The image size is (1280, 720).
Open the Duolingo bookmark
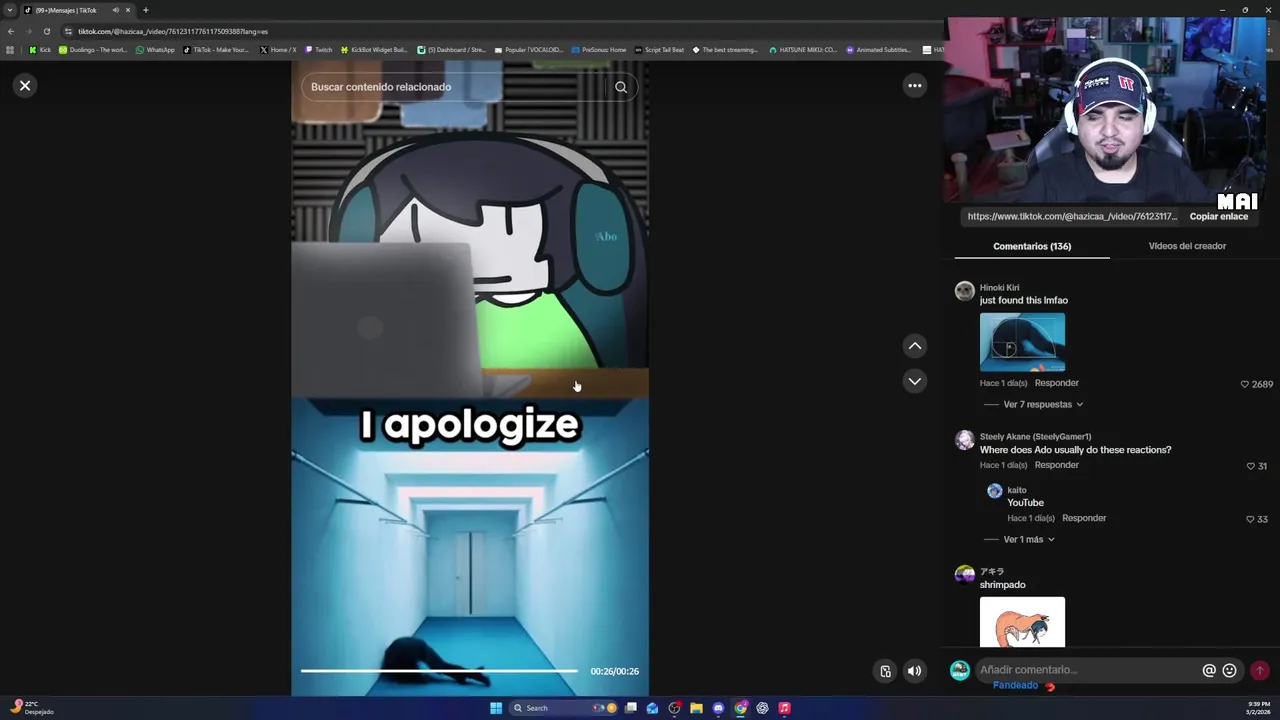pyautogui.click(x=93, y=50)
